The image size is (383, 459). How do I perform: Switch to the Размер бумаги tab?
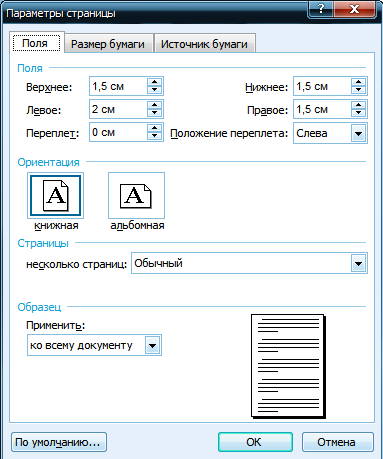(x=108, y=44)
